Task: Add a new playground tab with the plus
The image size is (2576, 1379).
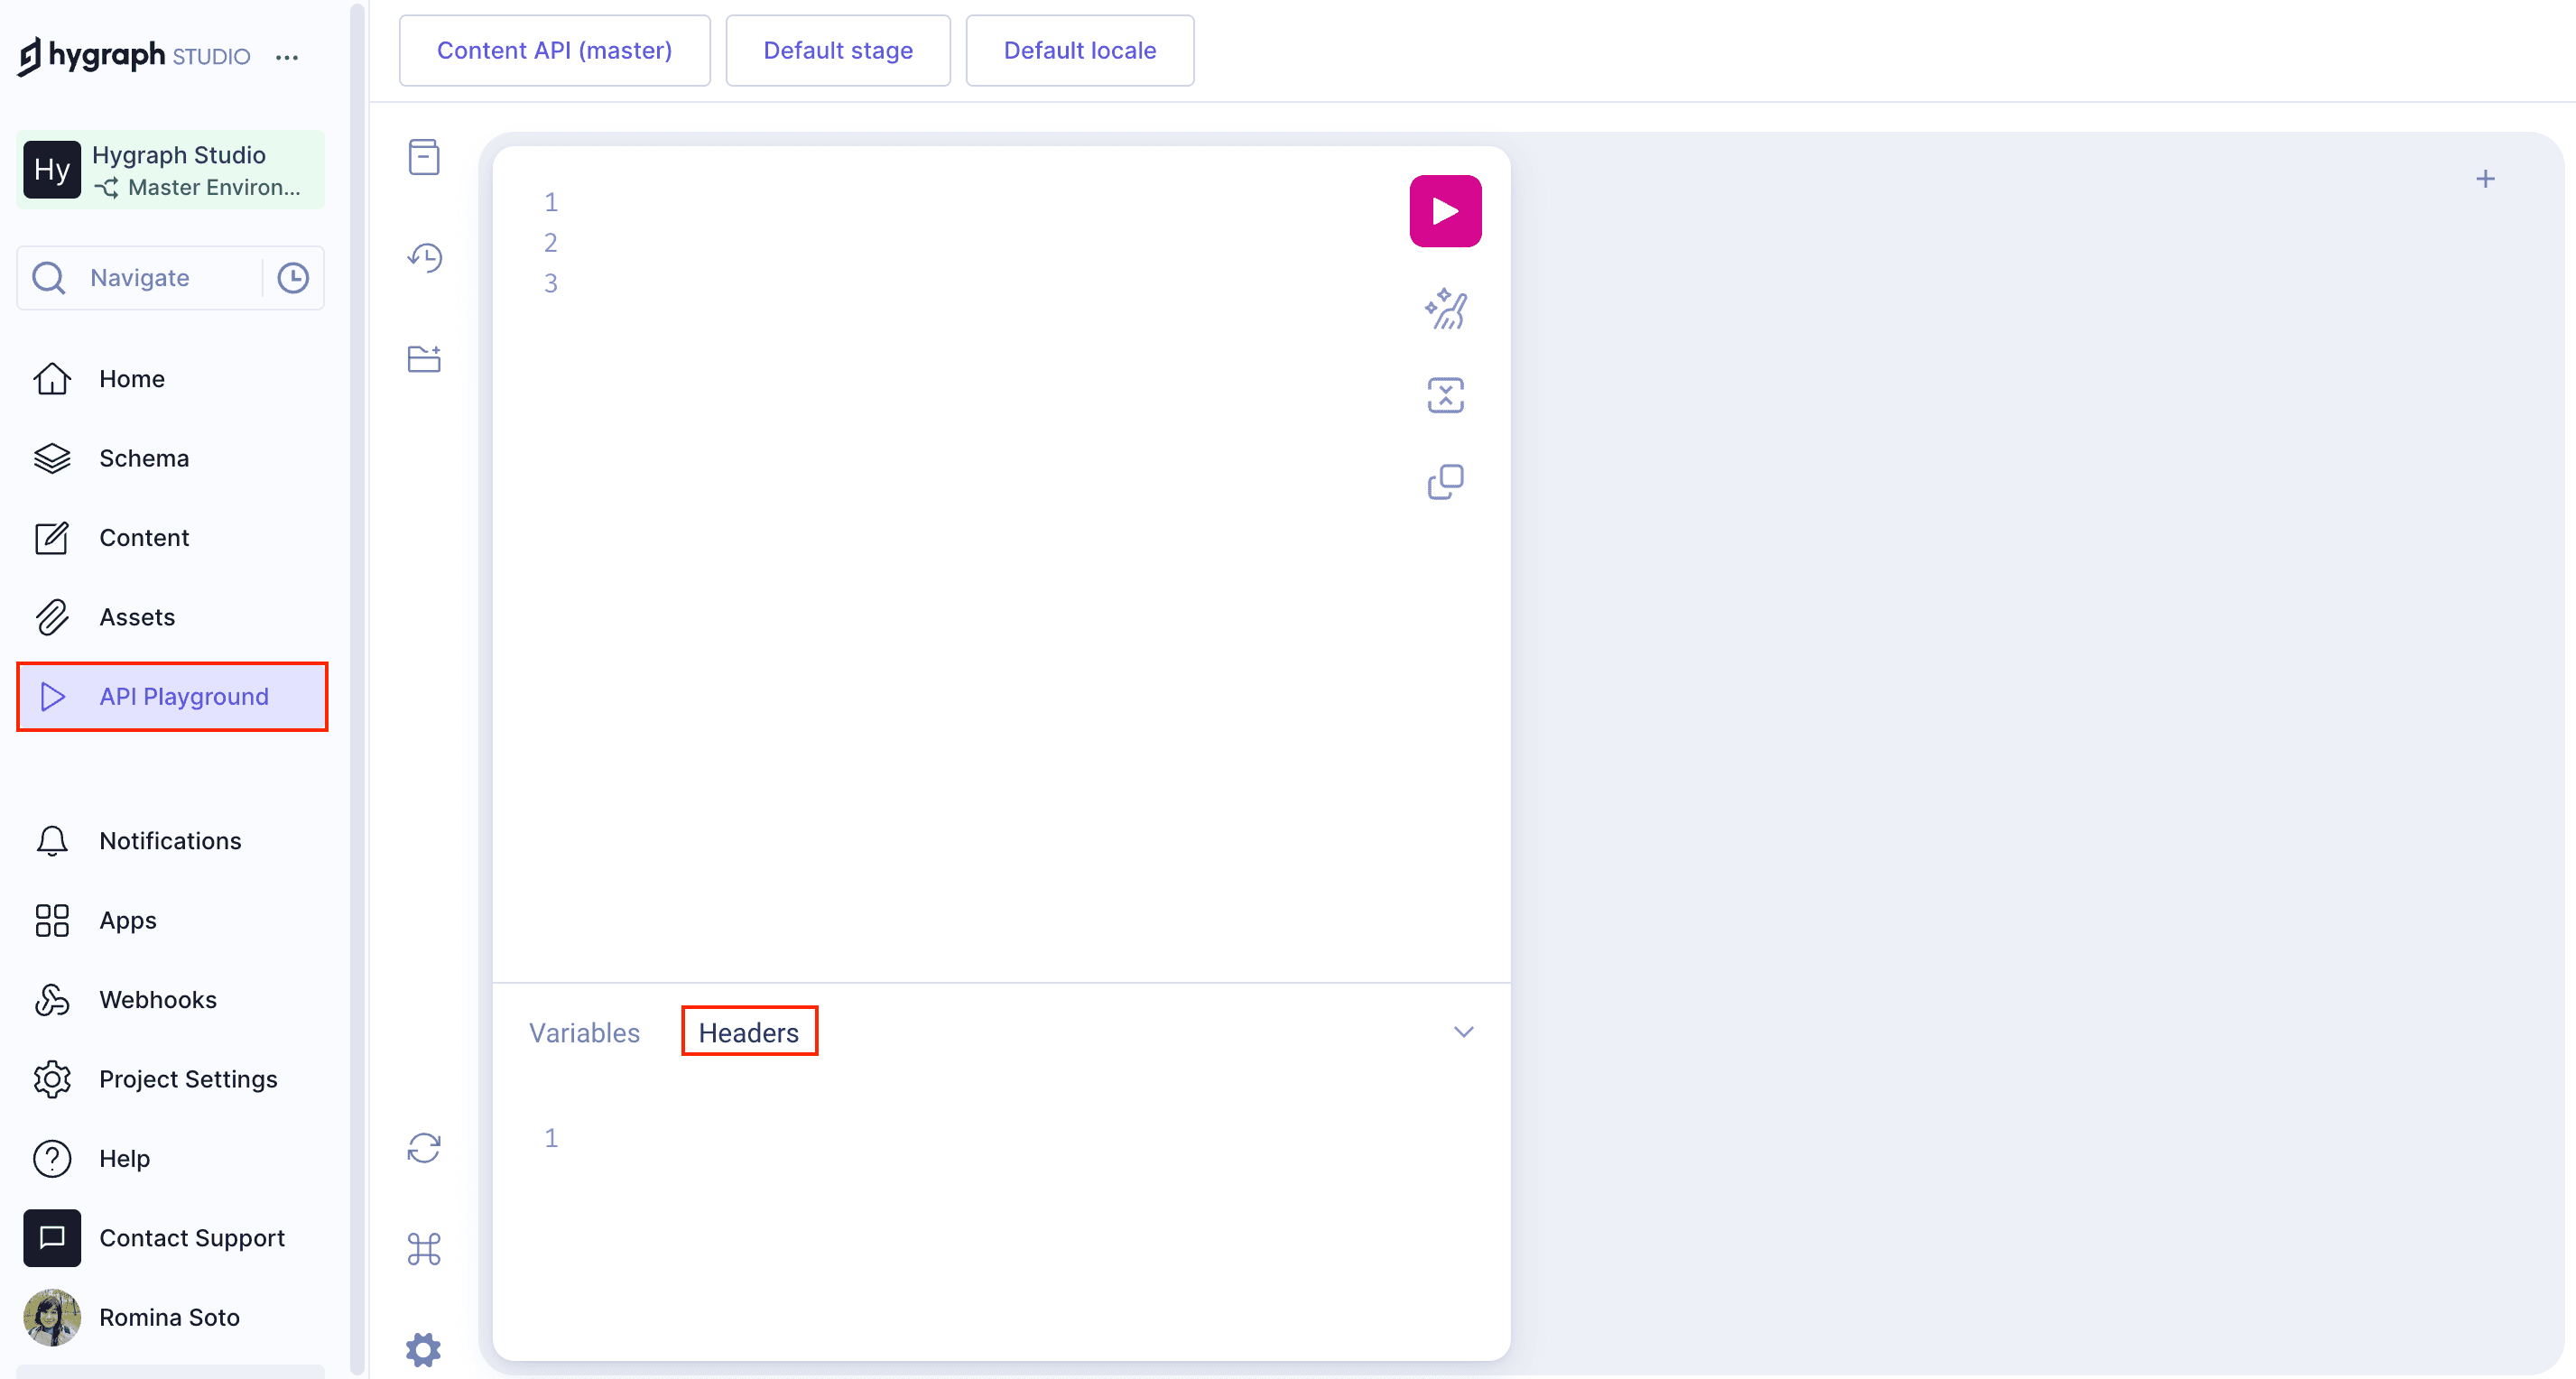Action: tap(2486, 178)
